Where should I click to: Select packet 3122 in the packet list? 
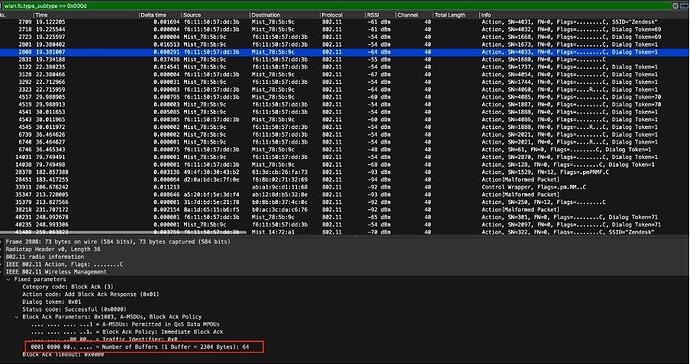[x=345, y=67]
